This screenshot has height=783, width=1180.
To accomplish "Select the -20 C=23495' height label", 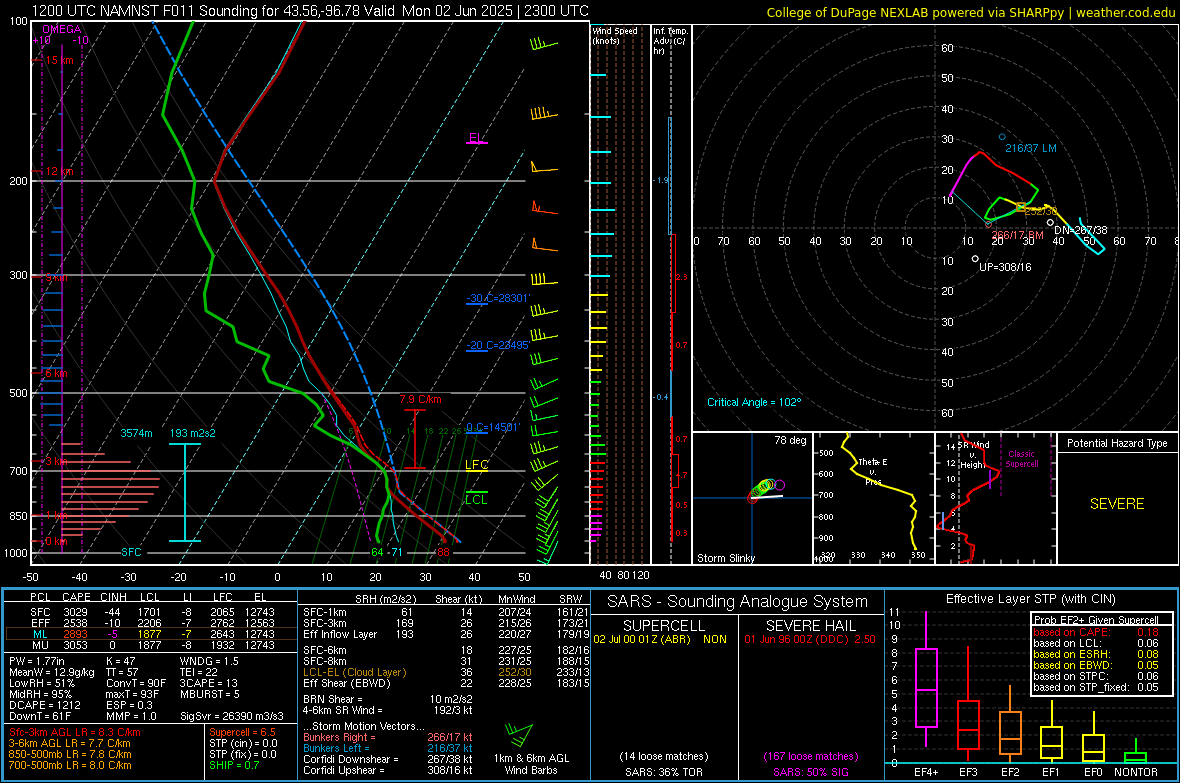I will click(x=498, y=346).
